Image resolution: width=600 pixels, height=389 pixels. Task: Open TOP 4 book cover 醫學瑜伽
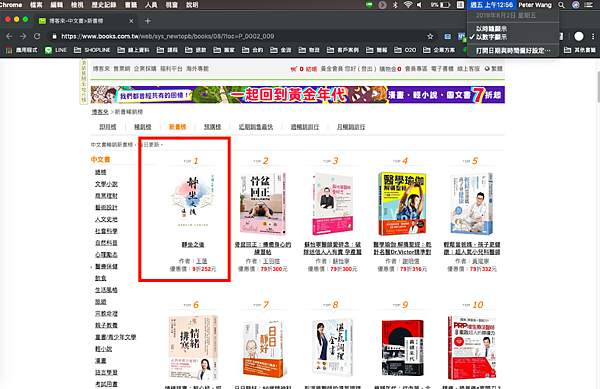[x=402, y=203]
